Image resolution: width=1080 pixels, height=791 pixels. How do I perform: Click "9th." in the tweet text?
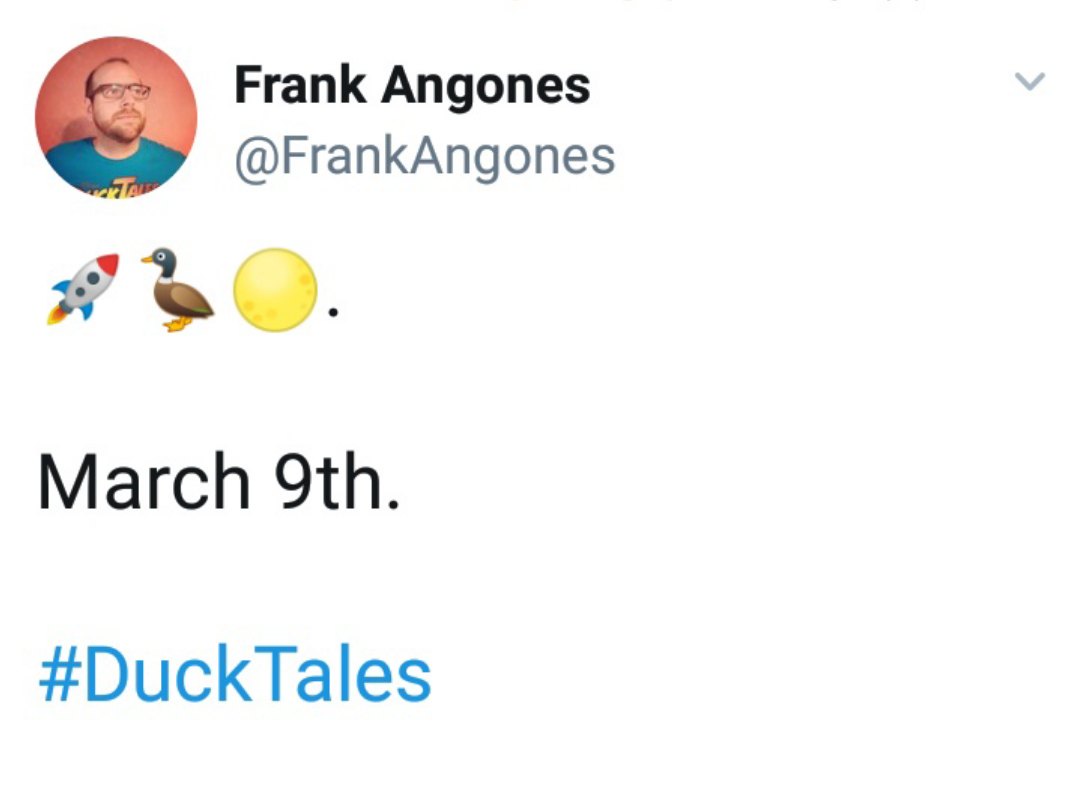pos(336,481)
